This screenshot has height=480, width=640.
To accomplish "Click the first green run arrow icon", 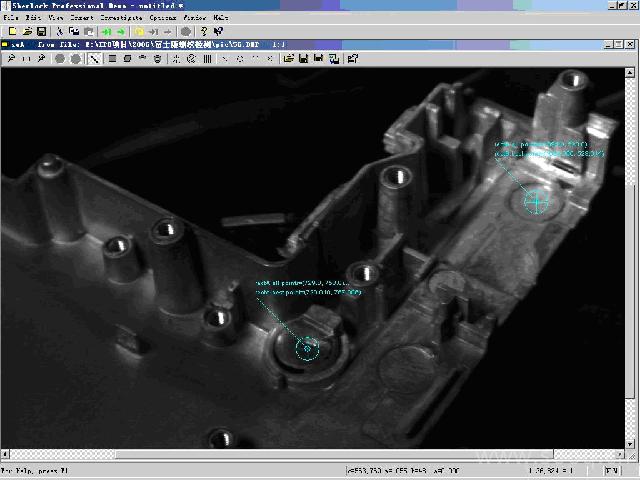I will [108, 31].
